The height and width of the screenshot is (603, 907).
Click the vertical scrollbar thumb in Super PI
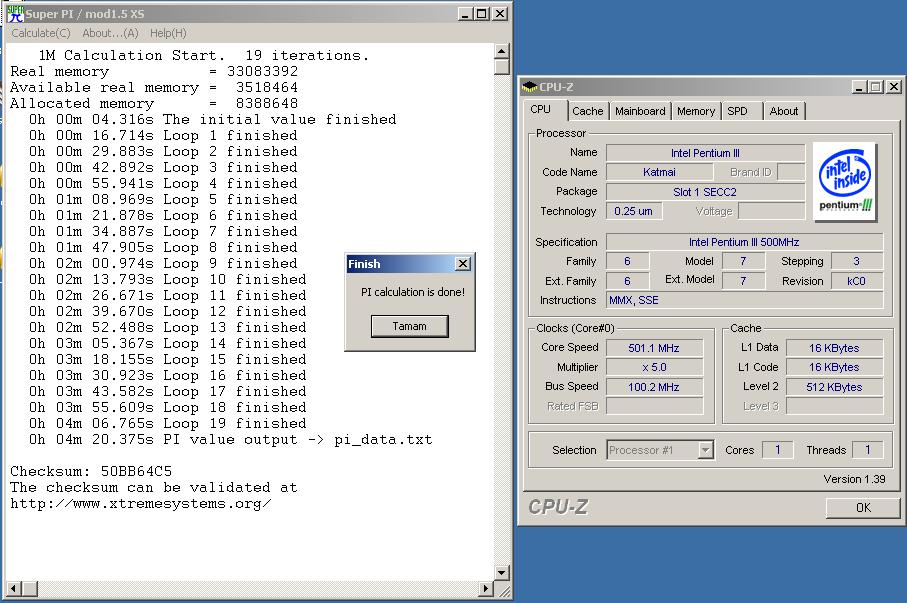(501, 67)
